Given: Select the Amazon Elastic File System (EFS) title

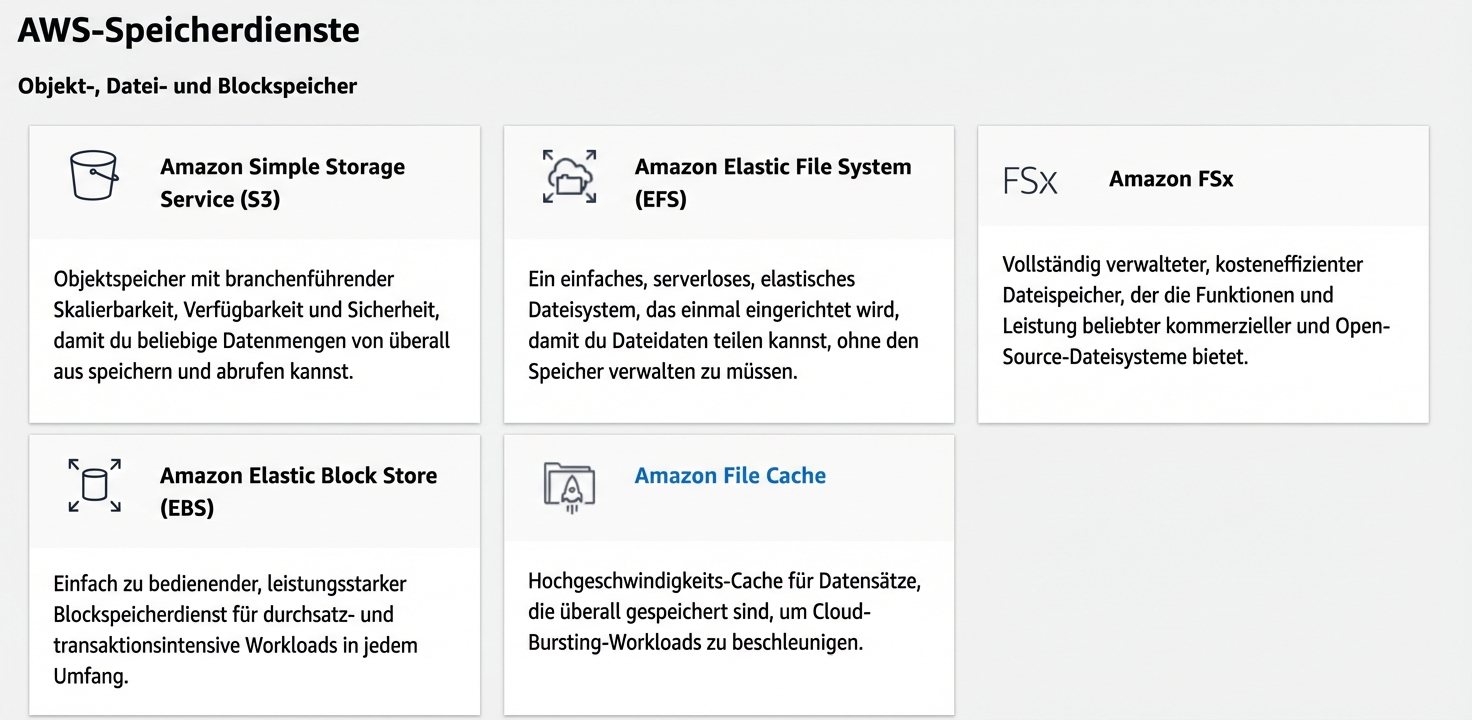Looking at the screenshot, I should coord(772,183).
